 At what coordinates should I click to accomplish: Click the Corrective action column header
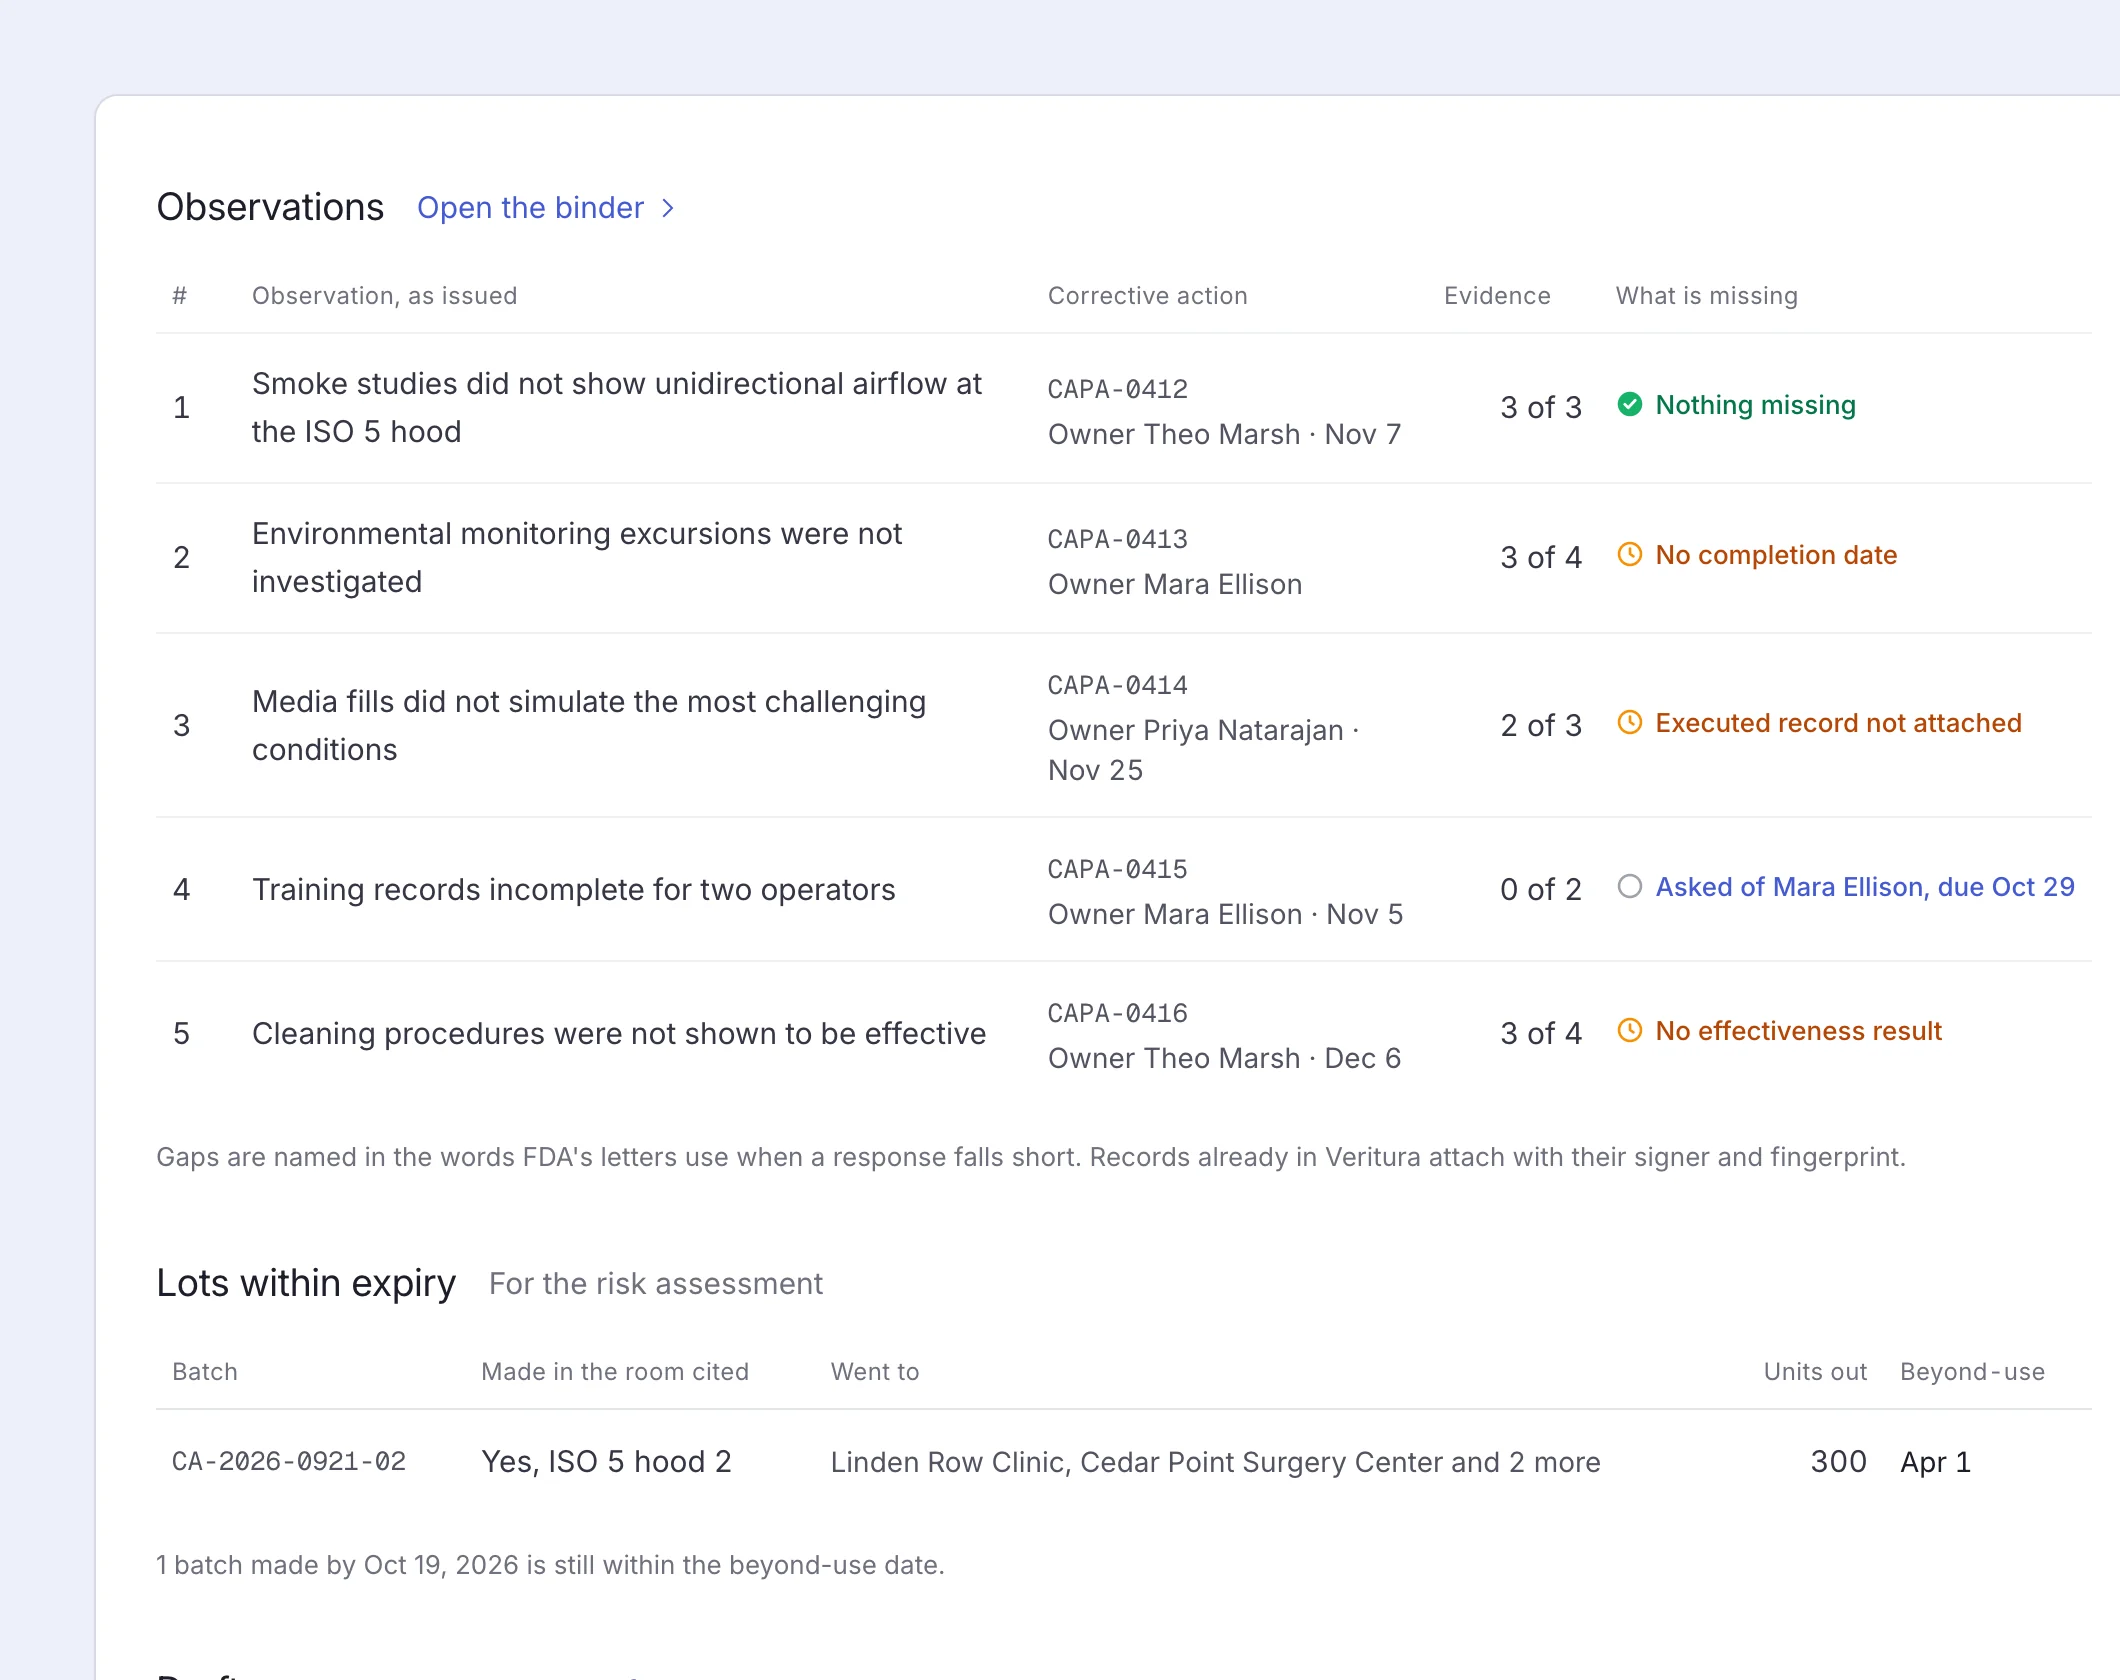point(1148,296)
